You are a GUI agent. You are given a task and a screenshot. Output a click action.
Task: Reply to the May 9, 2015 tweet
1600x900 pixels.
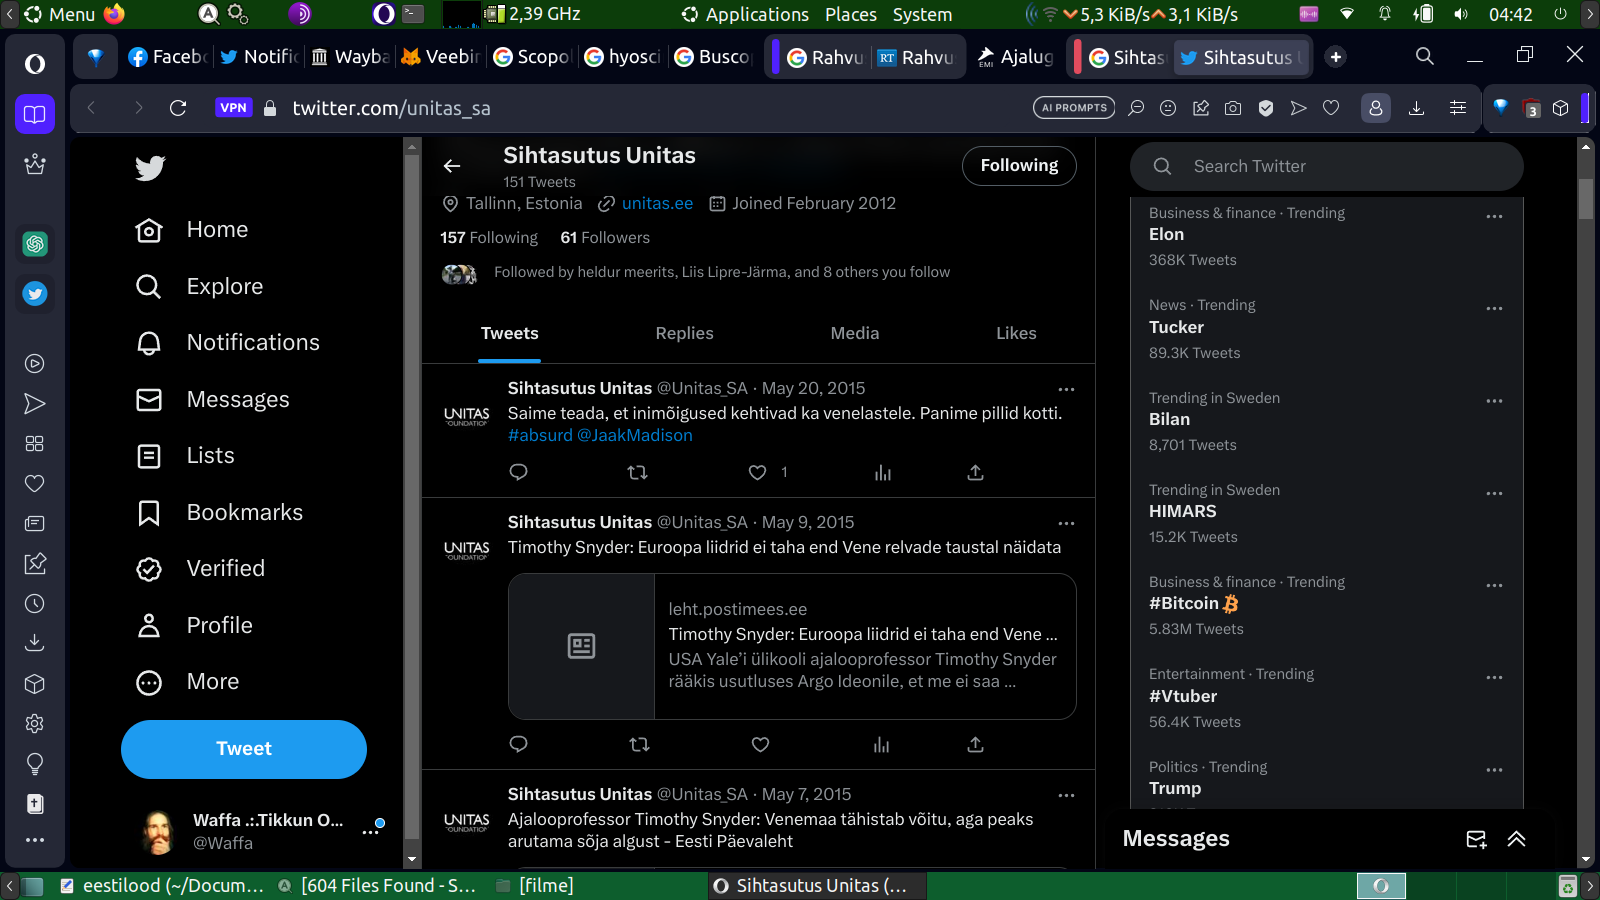(x=518, y=744)
